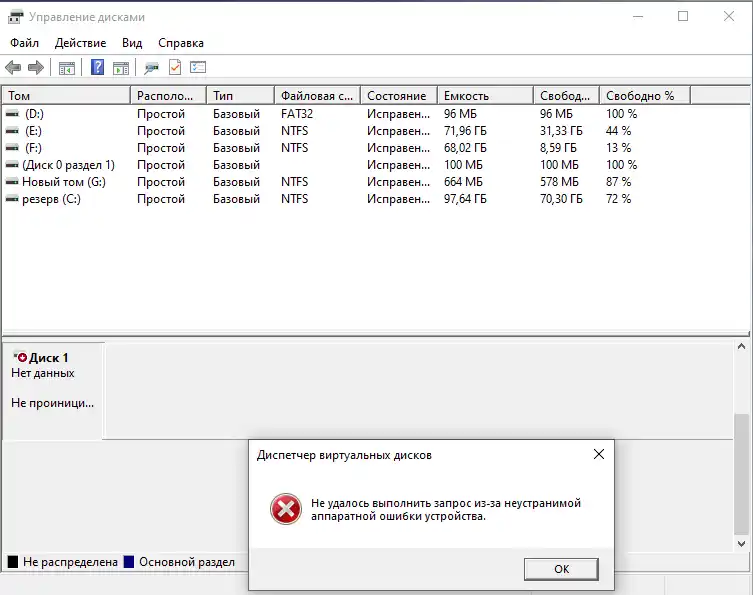Select drive icon of Диск 0 раздел 1
The height and width of the screenshot is (595, 753).
12,165
